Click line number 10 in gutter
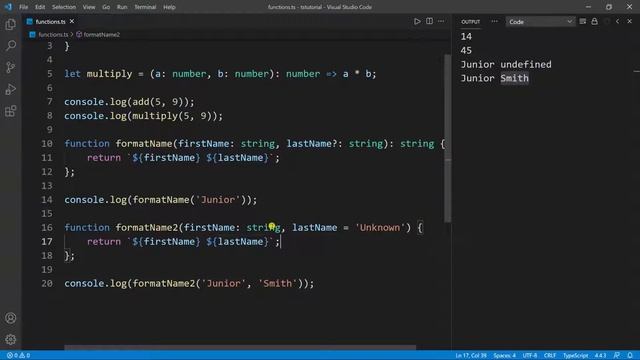Image resolution: width=640 pixels, height=360 pixels. (47, 144)
